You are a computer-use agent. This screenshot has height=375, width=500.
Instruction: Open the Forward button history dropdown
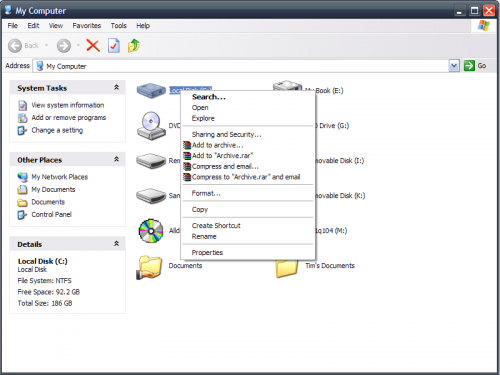click(78, 45)
